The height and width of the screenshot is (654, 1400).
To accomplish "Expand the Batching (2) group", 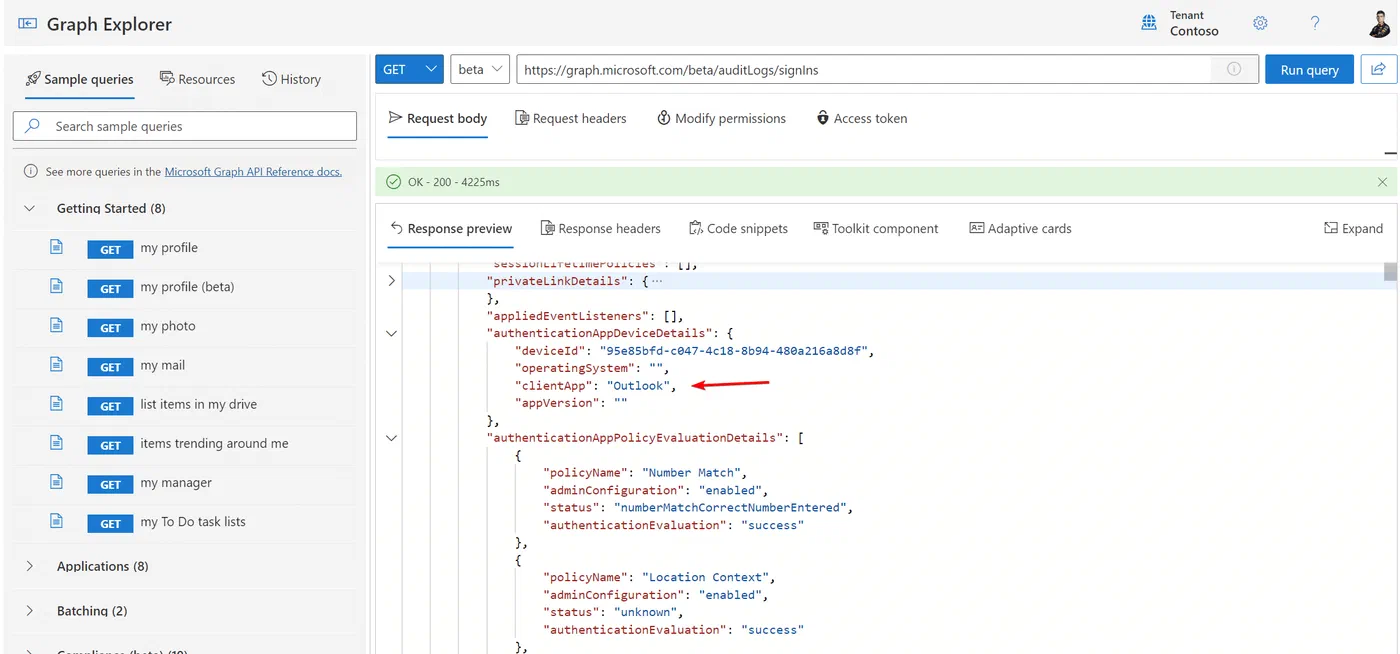I will [x=29, y=611].
